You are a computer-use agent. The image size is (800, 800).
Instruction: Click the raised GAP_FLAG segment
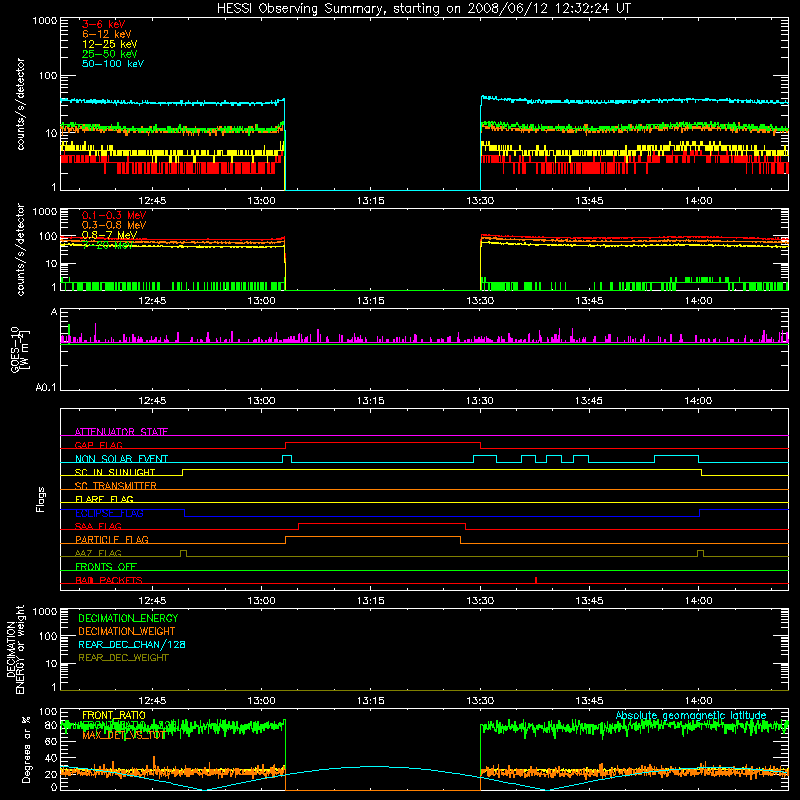click(x=383, y=442)
